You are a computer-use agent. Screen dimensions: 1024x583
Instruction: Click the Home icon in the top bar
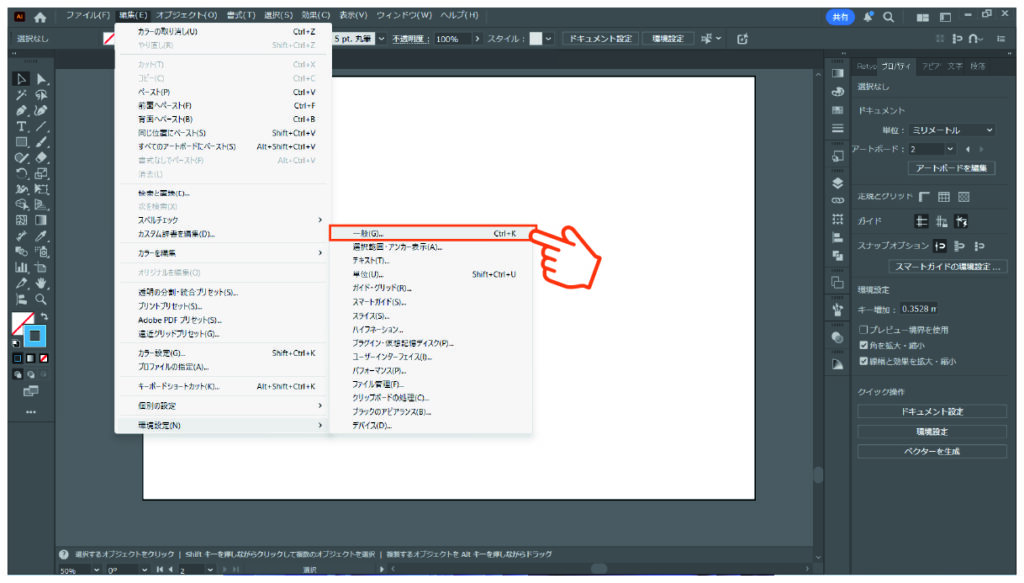[40, 17]
